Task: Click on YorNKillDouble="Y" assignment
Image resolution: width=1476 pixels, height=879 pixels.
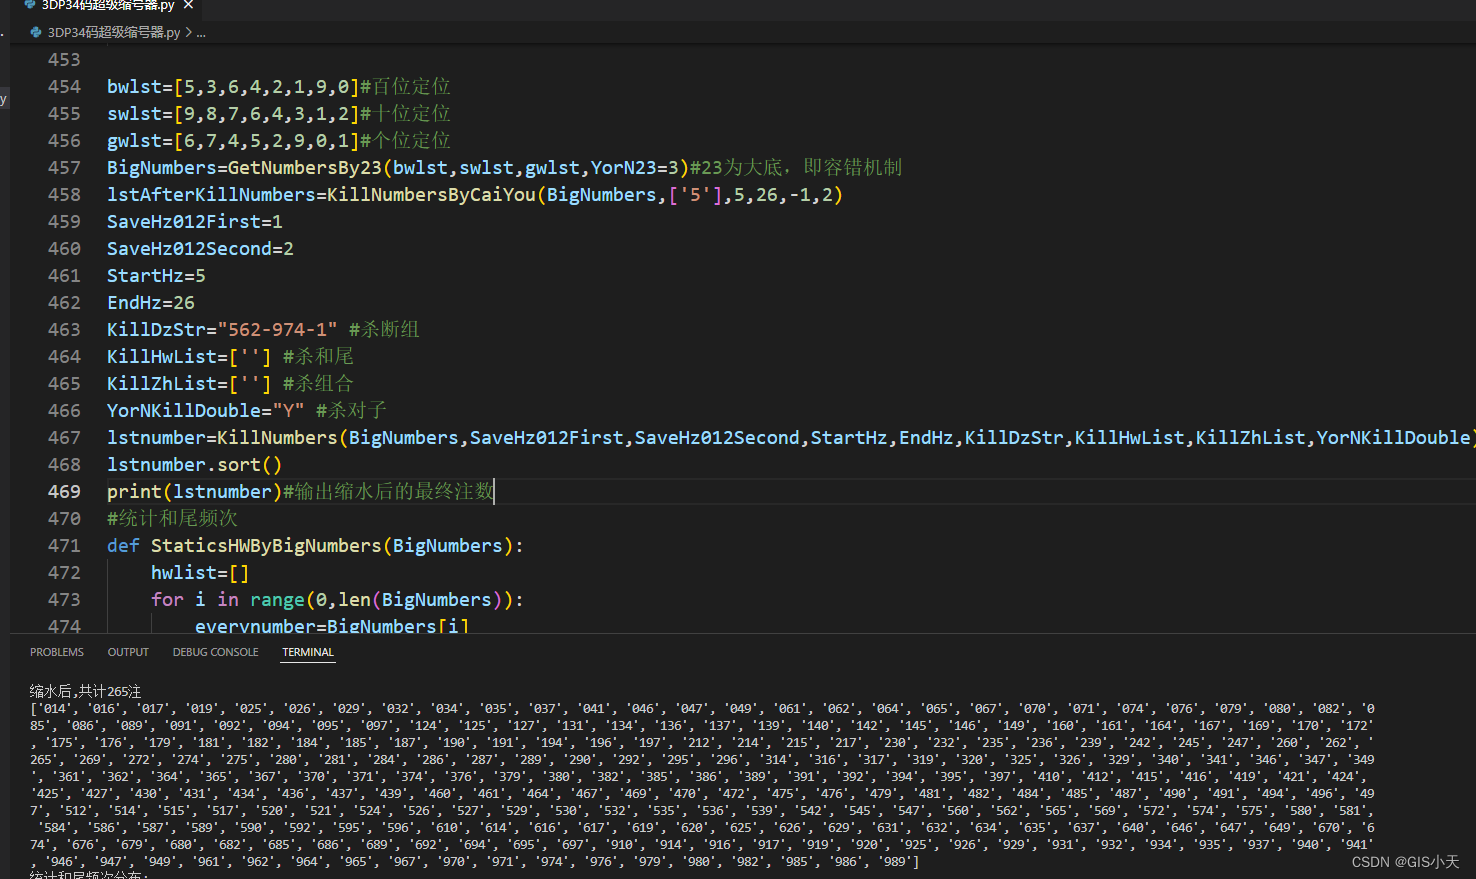Action: [205, 411]
